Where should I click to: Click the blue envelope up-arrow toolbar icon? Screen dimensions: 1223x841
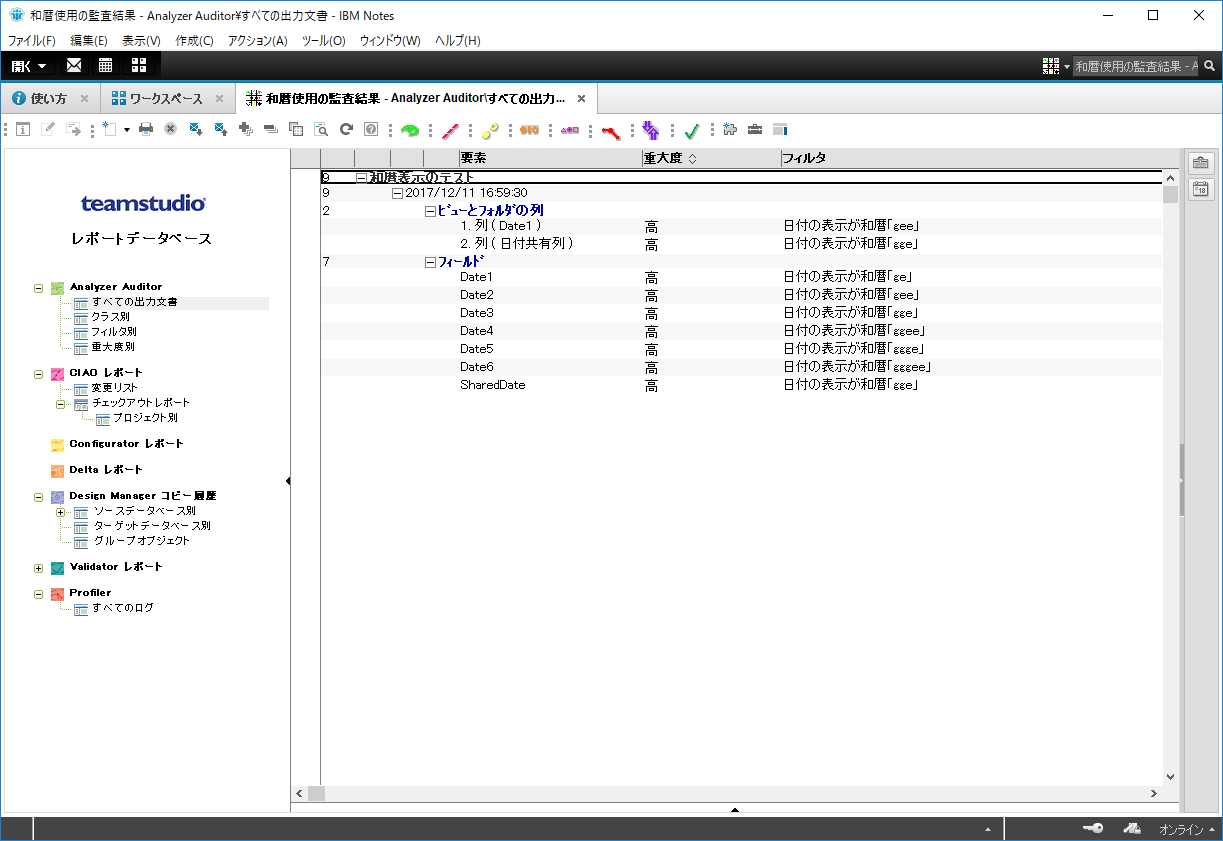point(221,129)
